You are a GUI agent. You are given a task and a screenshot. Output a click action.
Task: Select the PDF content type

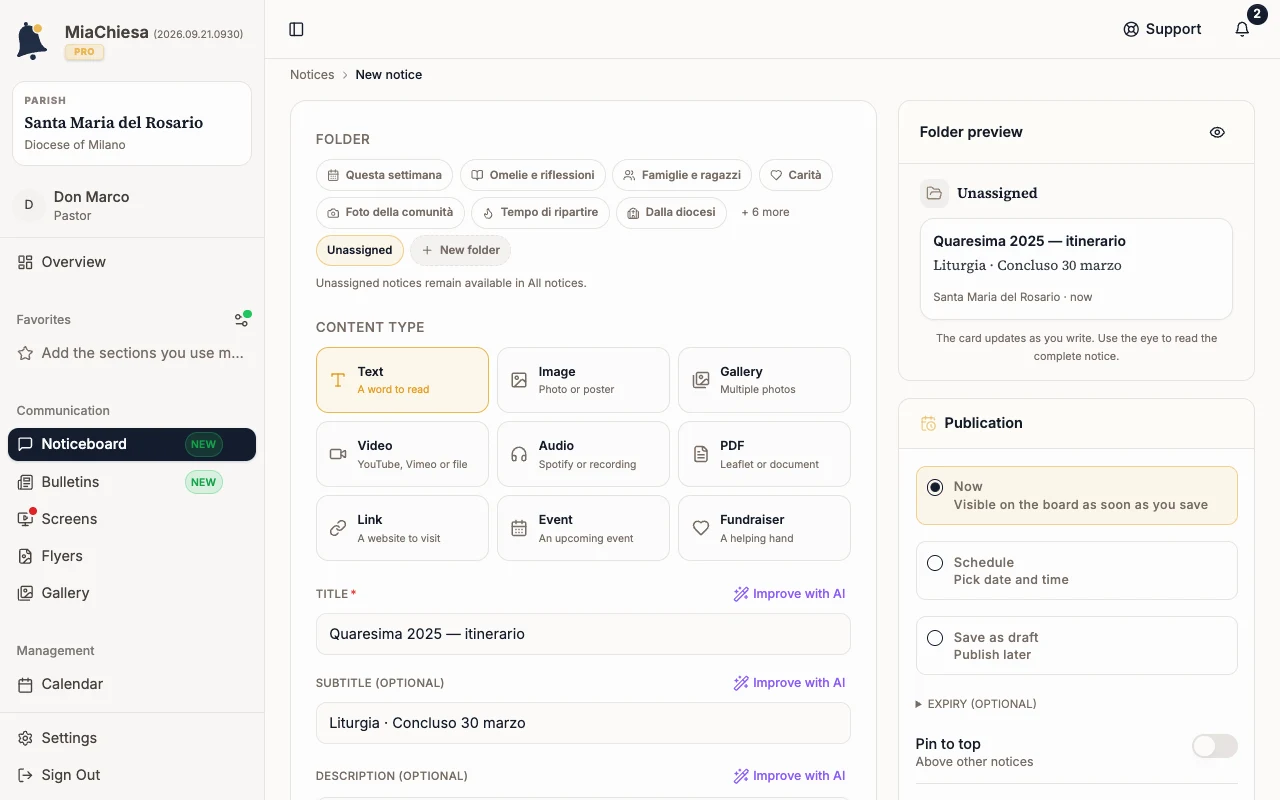764,454
